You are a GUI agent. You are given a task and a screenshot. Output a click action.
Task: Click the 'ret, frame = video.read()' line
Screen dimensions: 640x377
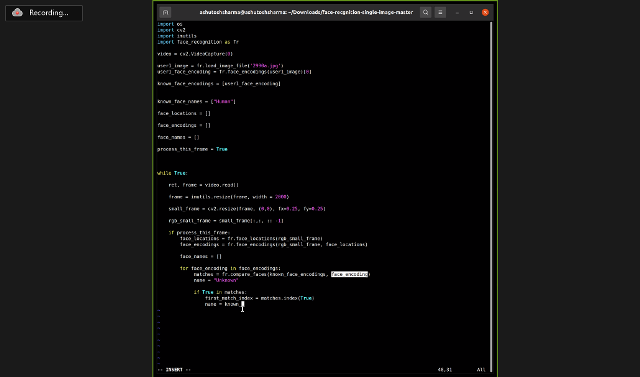click(x=204, y=185)
